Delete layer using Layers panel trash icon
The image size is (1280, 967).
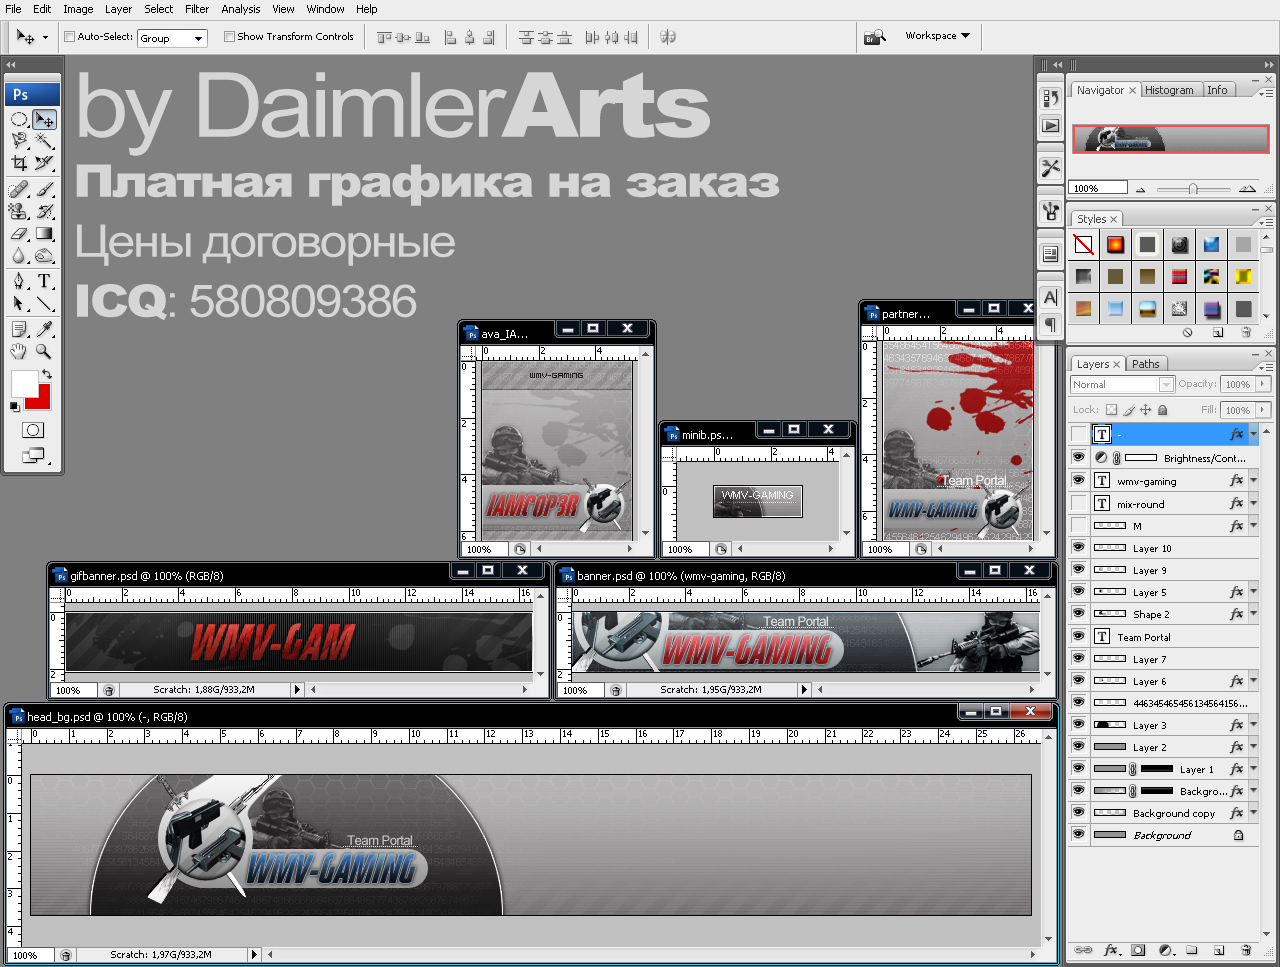pos(1246,950)
